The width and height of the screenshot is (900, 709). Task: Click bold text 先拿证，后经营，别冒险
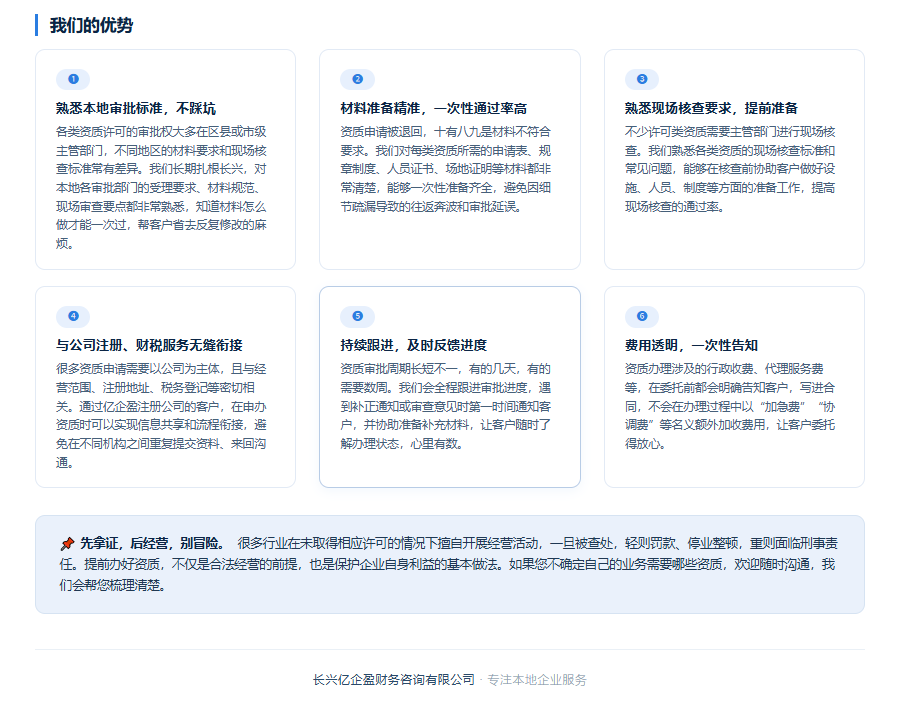pyautogui.click(x=152, y=543)
